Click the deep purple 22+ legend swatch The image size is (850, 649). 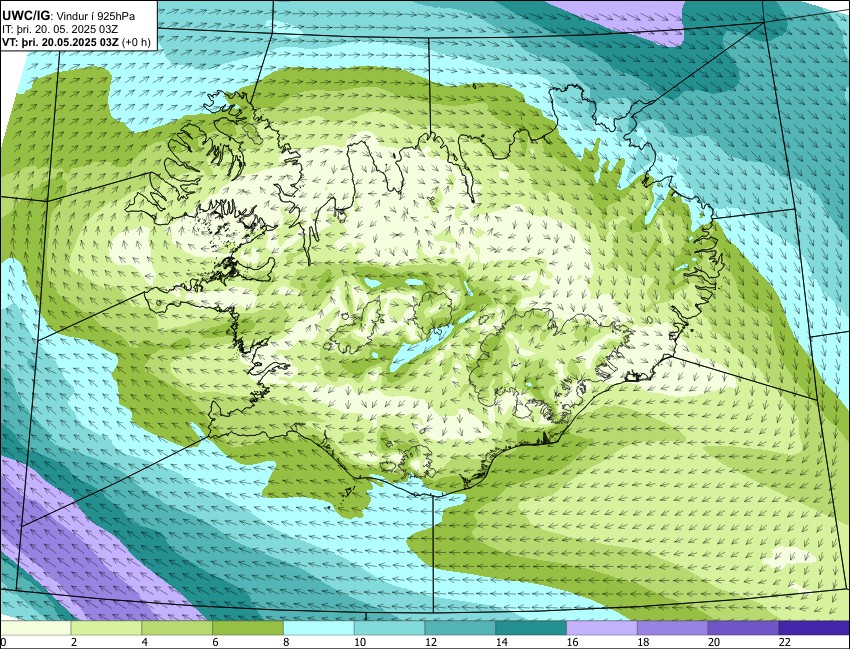pyautogui.click(x=814, y=628)
